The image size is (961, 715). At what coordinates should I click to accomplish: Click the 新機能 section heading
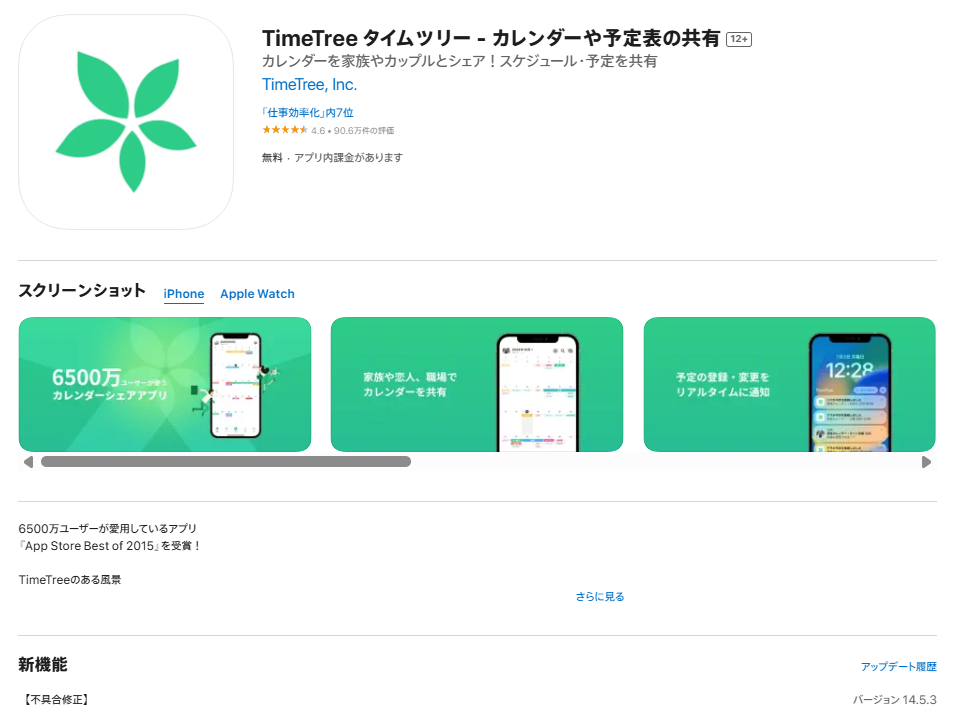point(43,665)
